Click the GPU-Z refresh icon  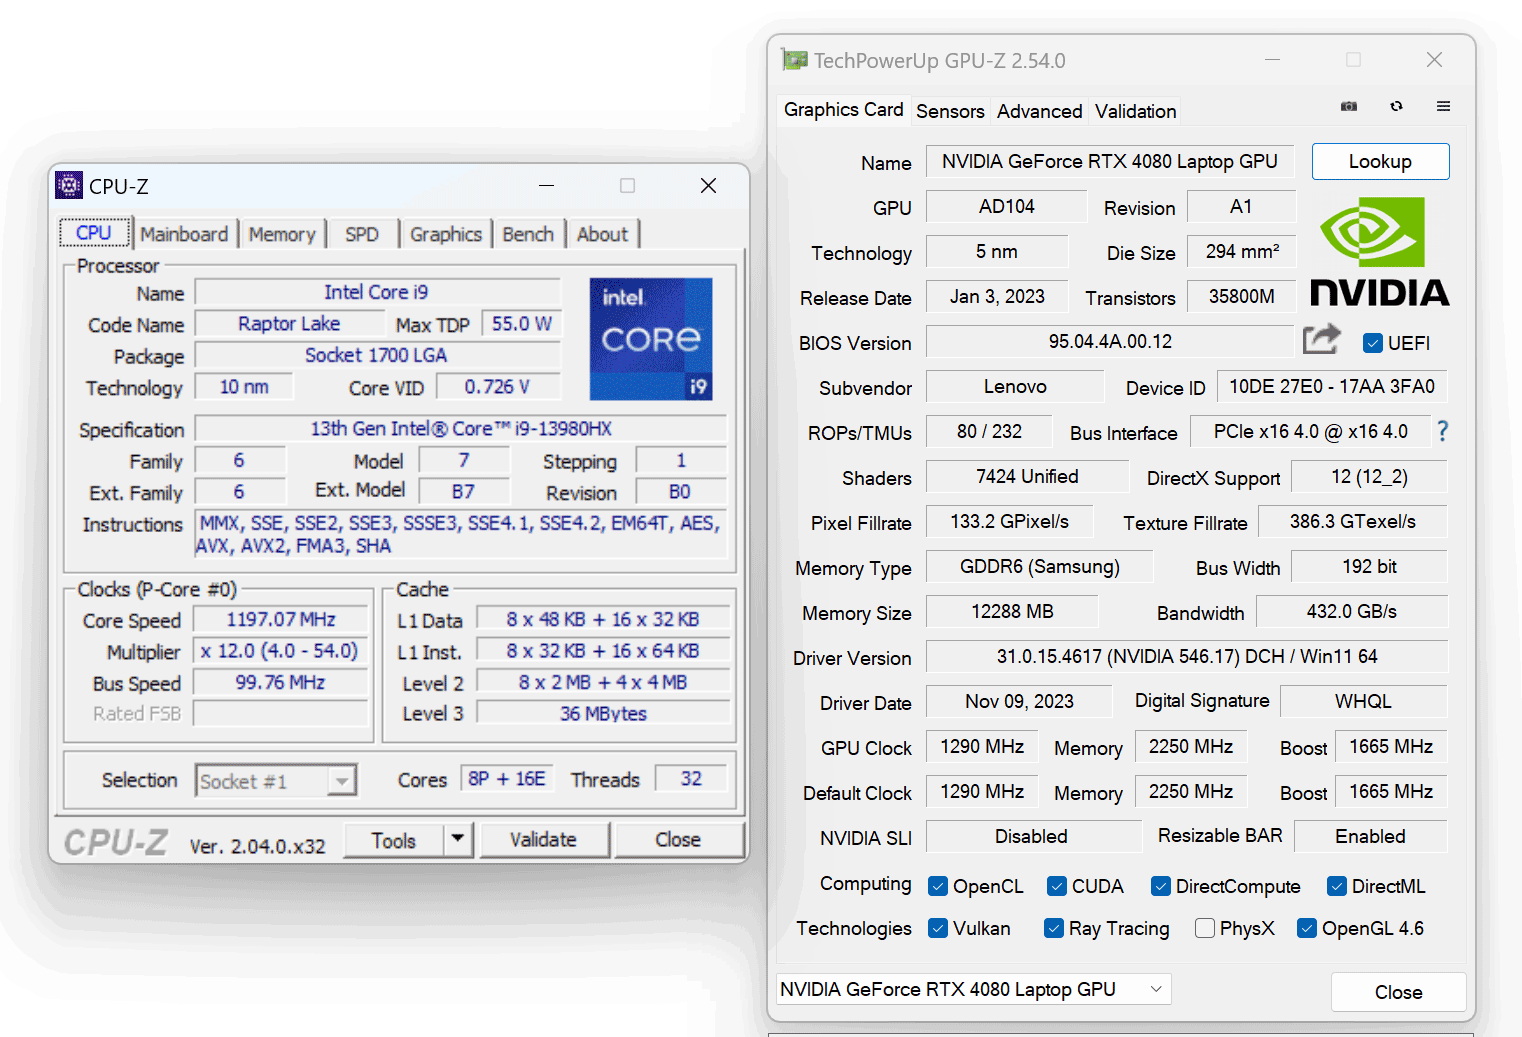click(1396, 106)
